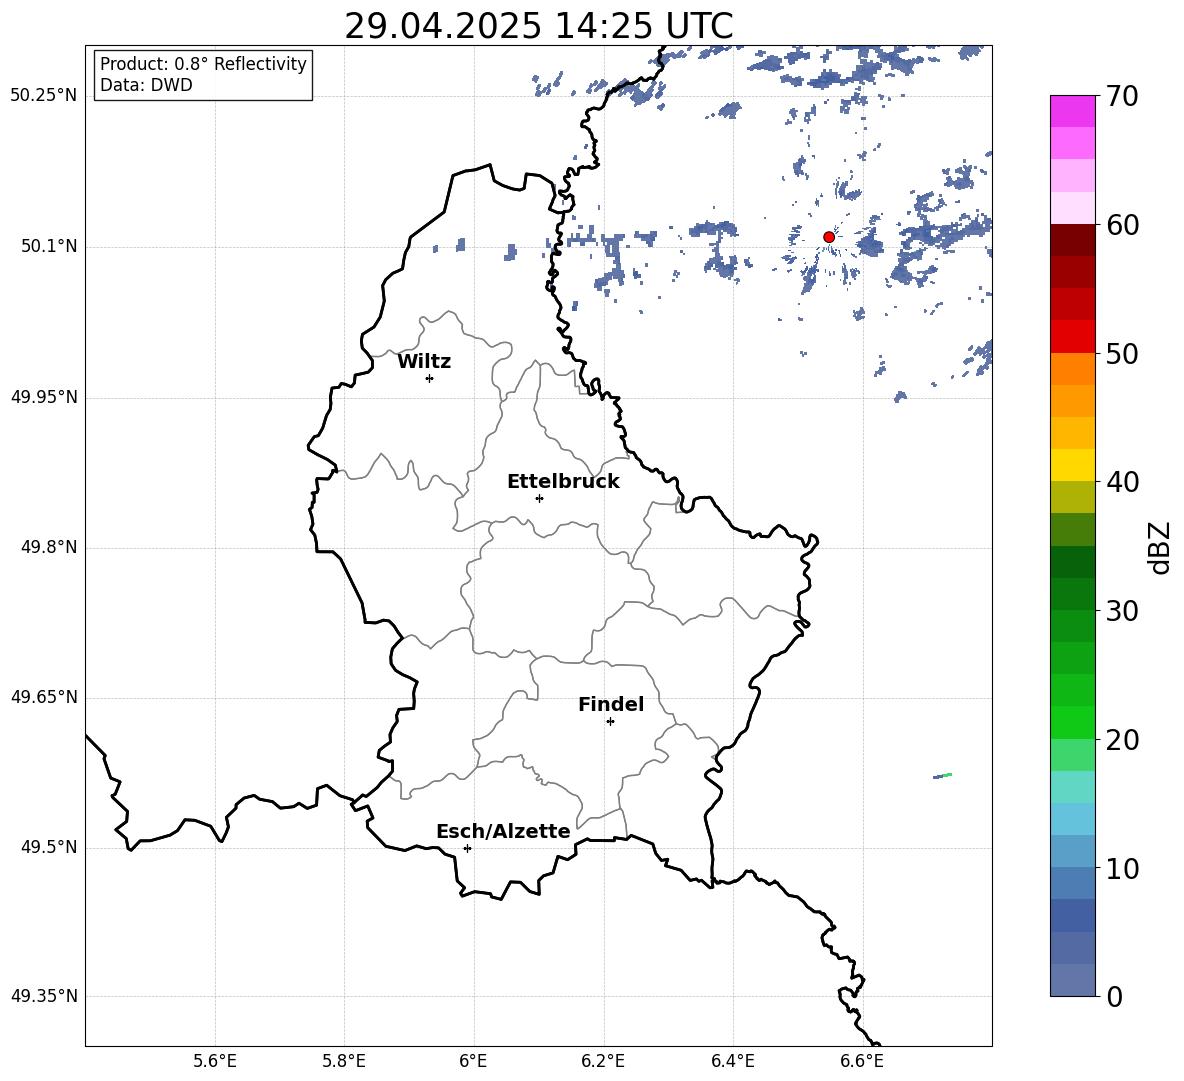Click the Esch/Alzette station cross marker
Image resolution: width=1184 pixels, height=1081 pixels.
467,848
